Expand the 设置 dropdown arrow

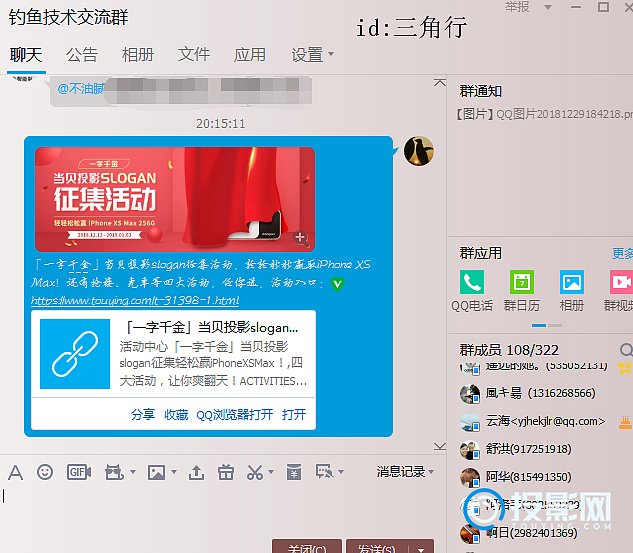(x=331, y=54)
